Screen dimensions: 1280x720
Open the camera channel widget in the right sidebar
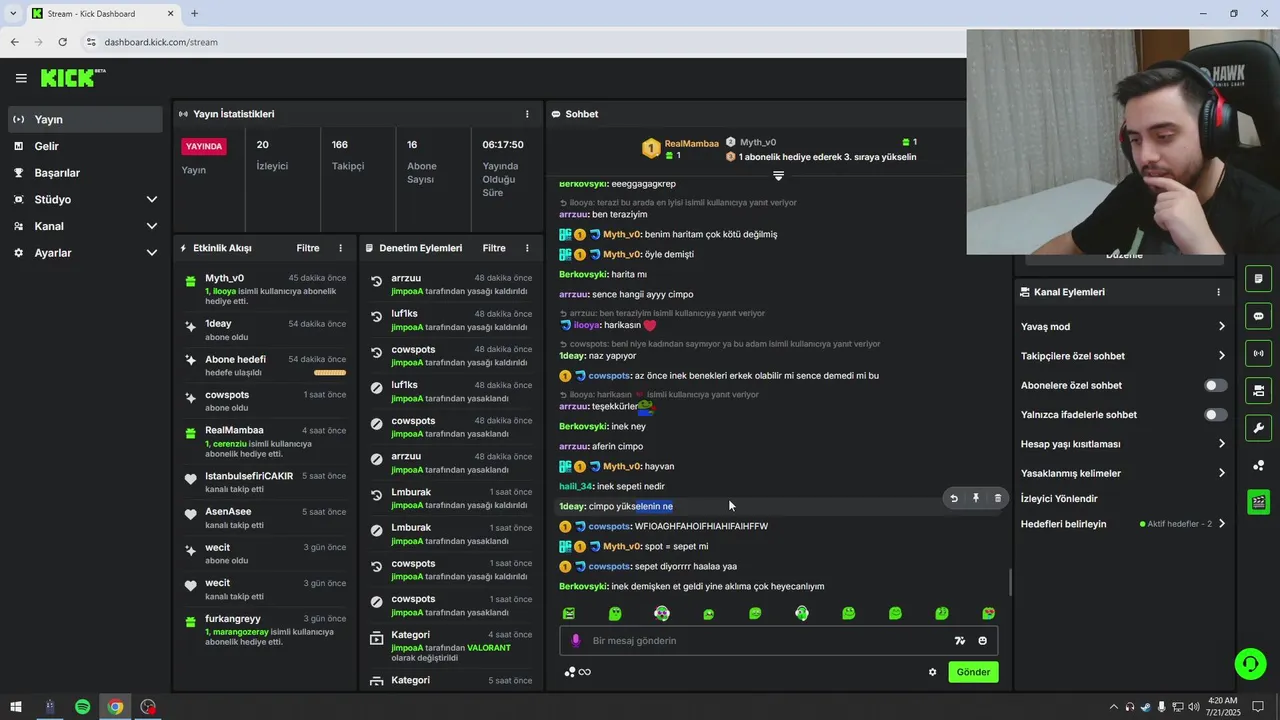1258,390
